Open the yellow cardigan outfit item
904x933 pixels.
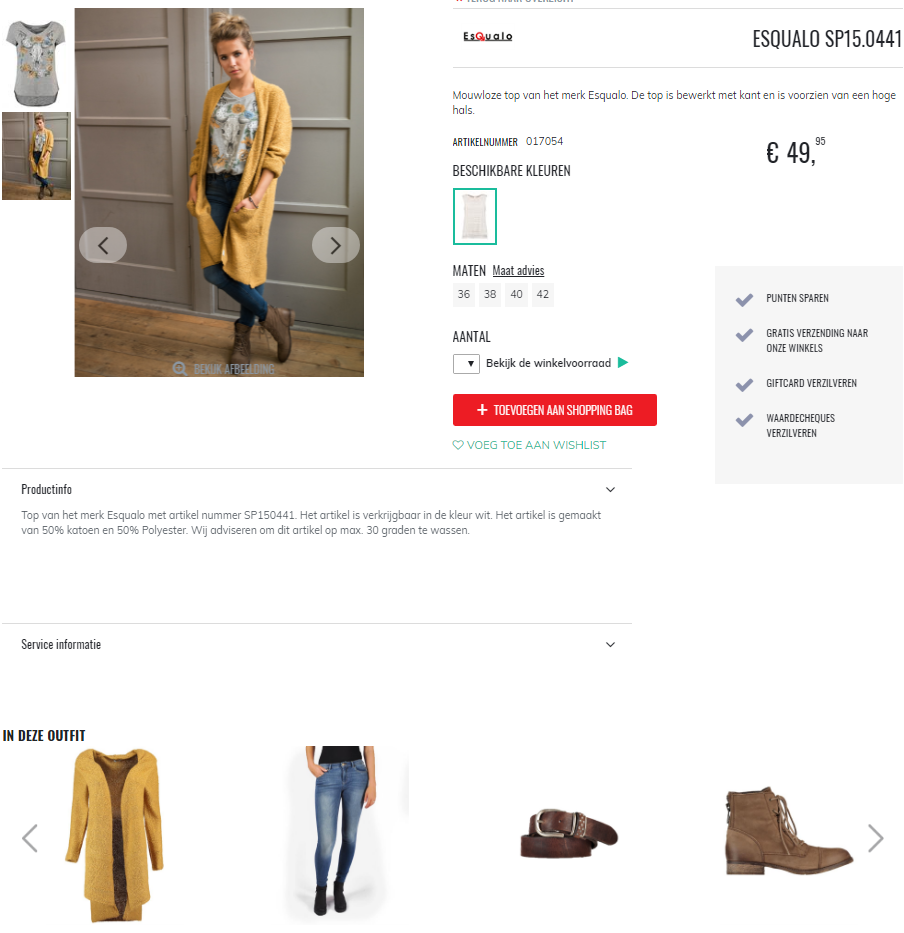pos(114,834)
